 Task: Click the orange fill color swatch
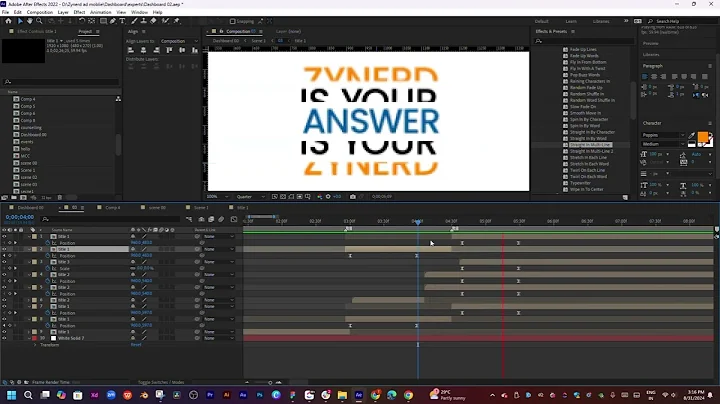(703, 136)
